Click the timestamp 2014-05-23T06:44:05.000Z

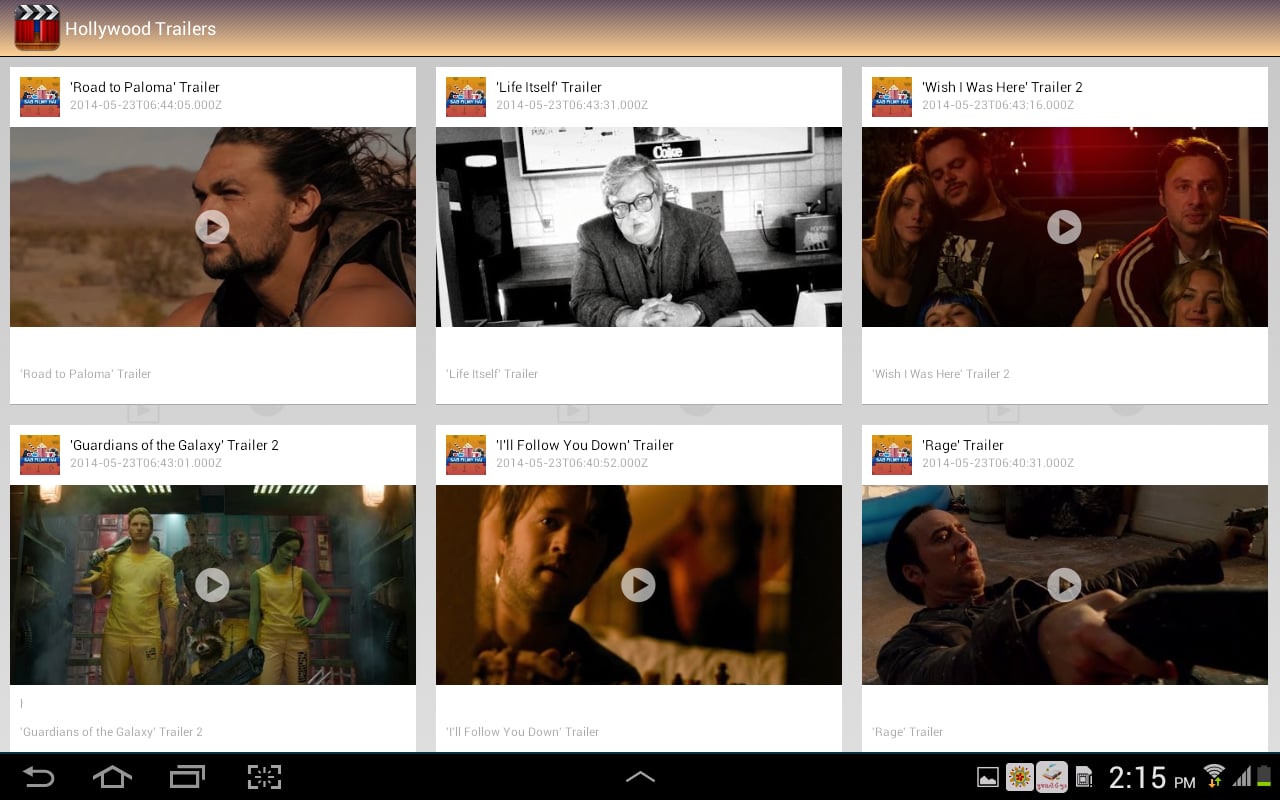(x=146, y=105)
